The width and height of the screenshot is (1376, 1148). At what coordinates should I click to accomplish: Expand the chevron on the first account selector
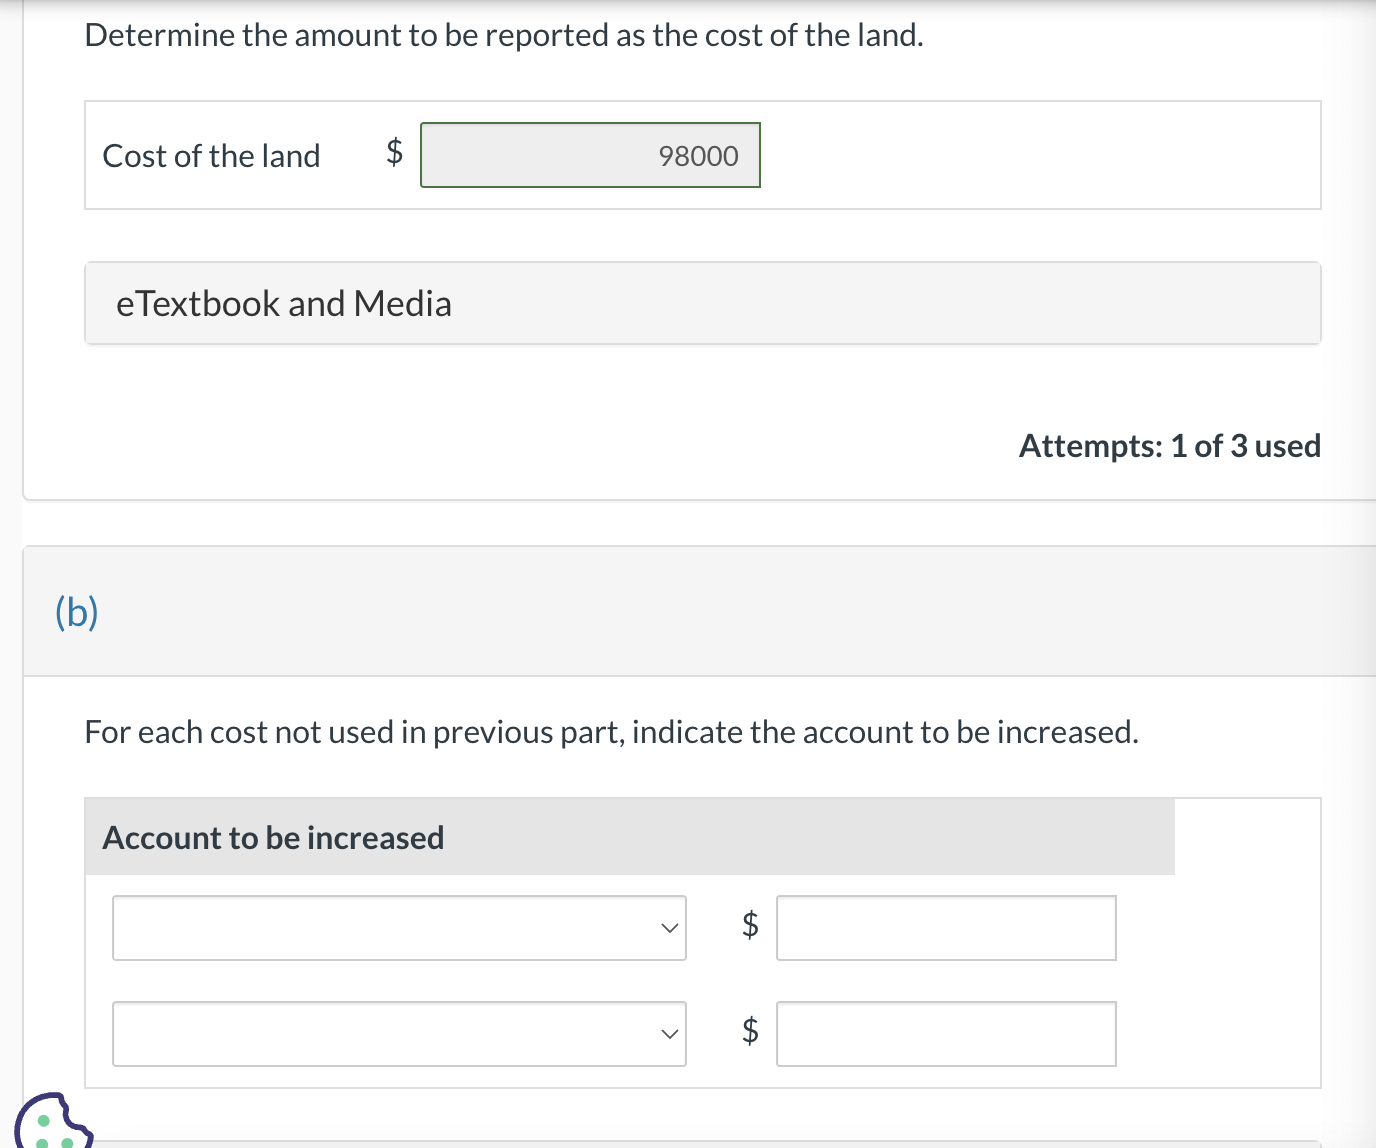[668, 928]
